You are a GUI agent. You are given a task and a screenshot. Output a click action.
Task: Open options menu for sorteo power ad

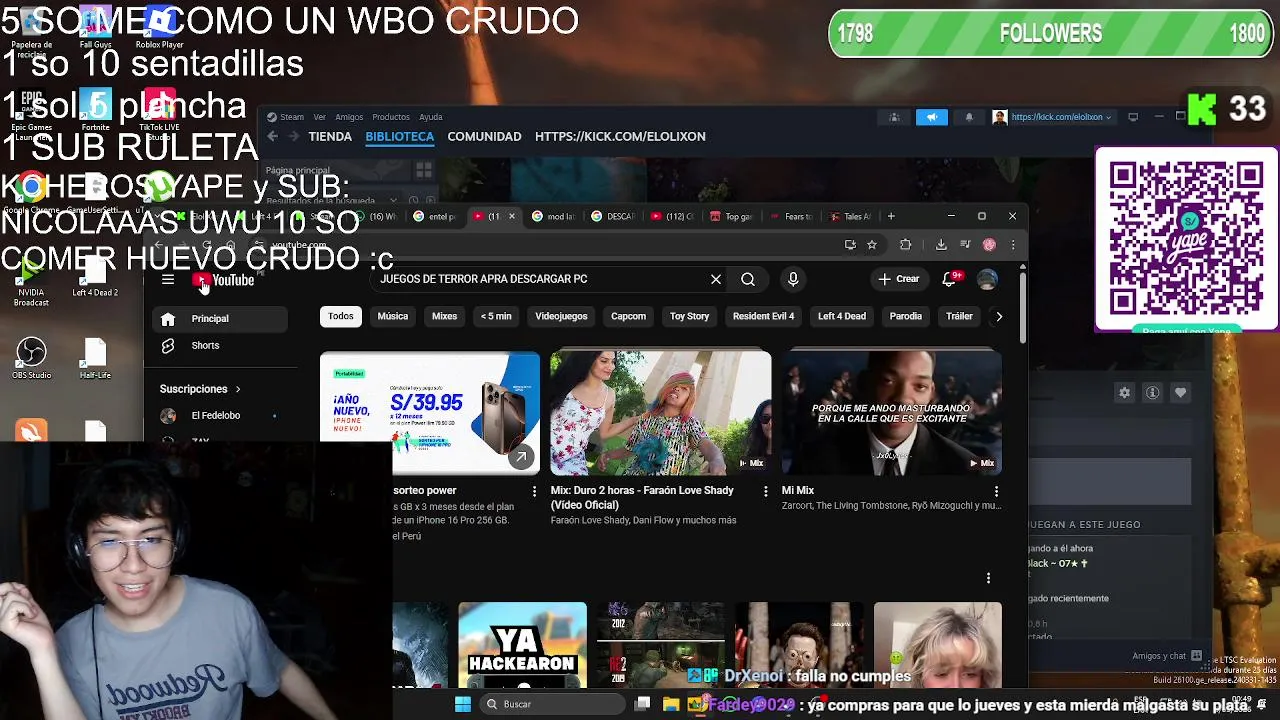click(x=534, y=491)
